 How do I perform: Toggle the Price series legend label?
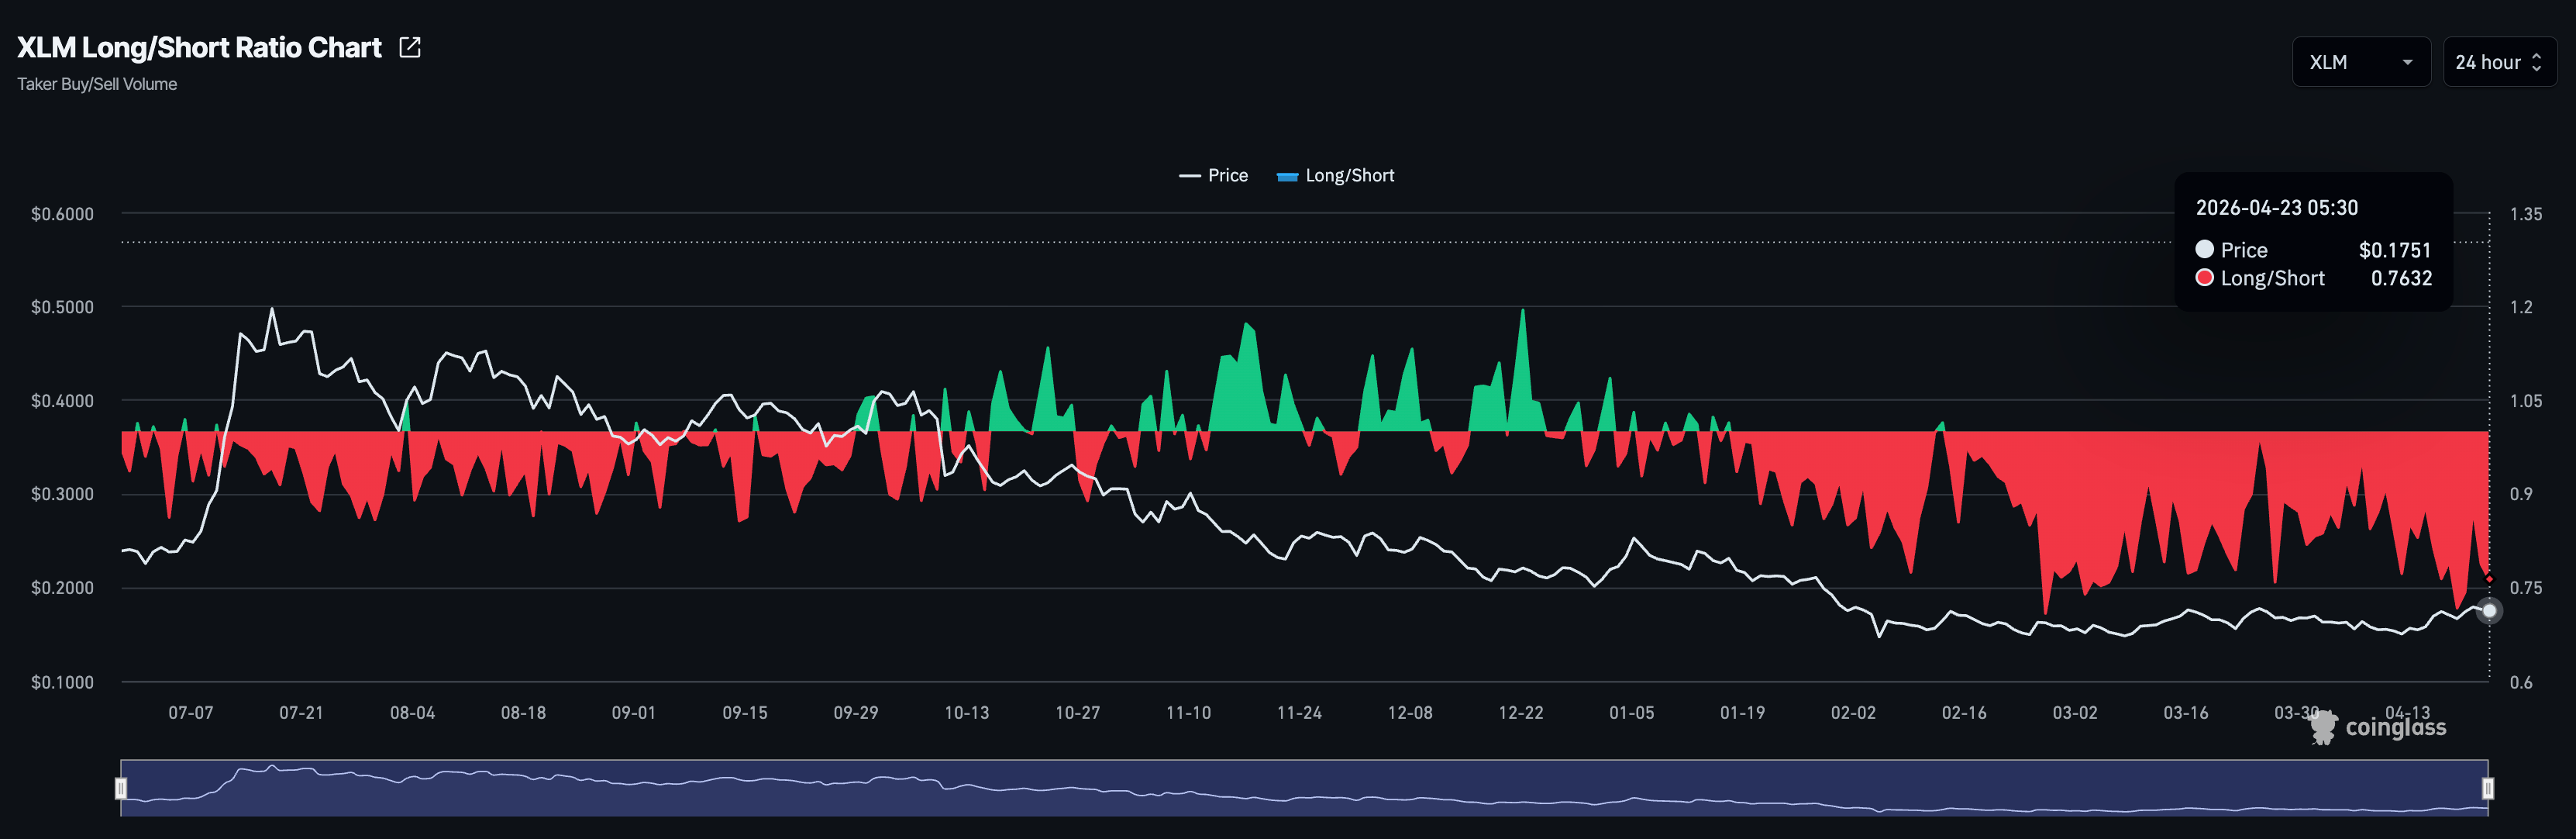tap(1227, 175)
